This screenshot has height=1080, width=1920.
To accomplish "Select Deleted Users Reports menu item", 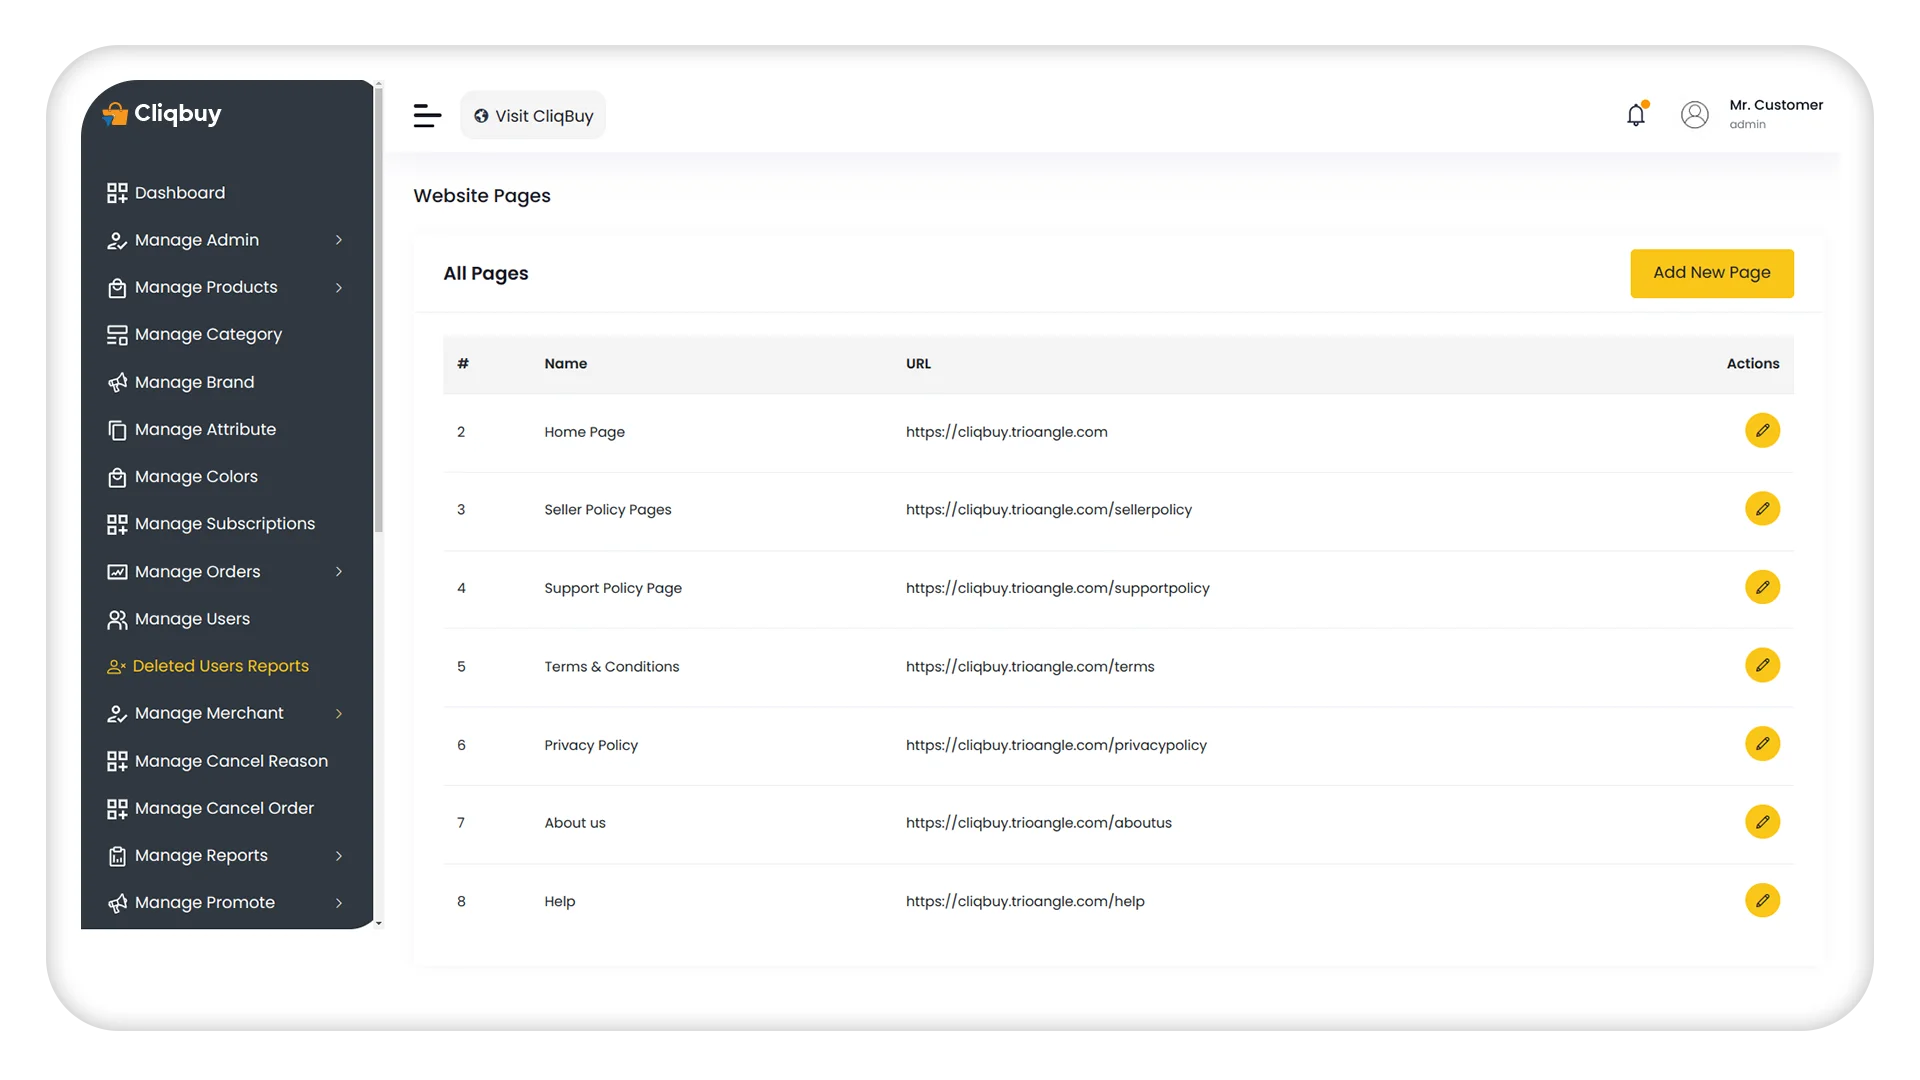I will (x=220, y=666).
